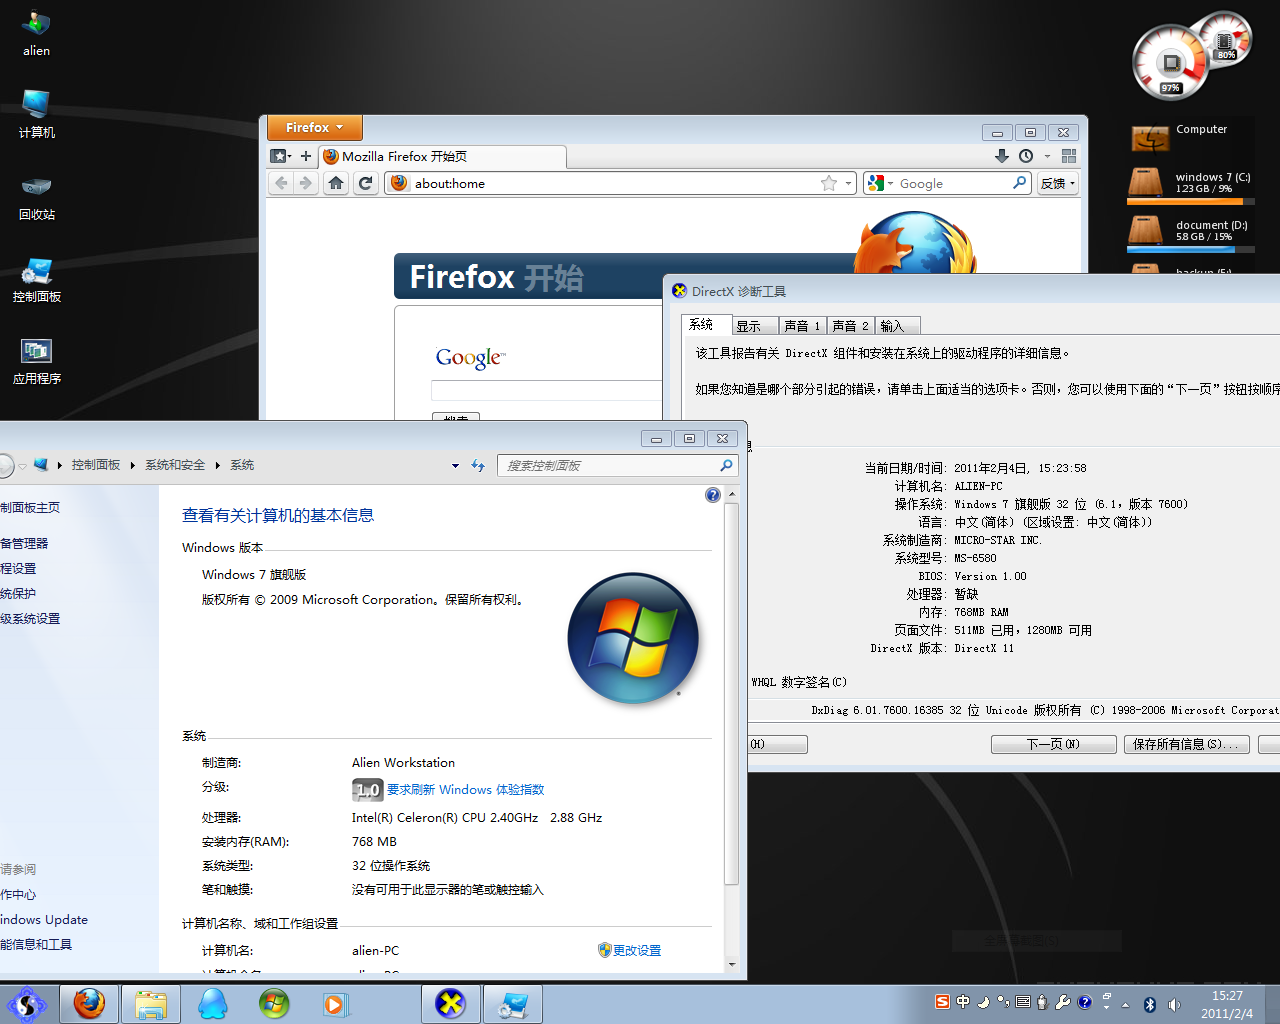Switch to the 声音 1 tab
The height and width of the screenshot is (1024, 1280).
click(x=802, y=326)
